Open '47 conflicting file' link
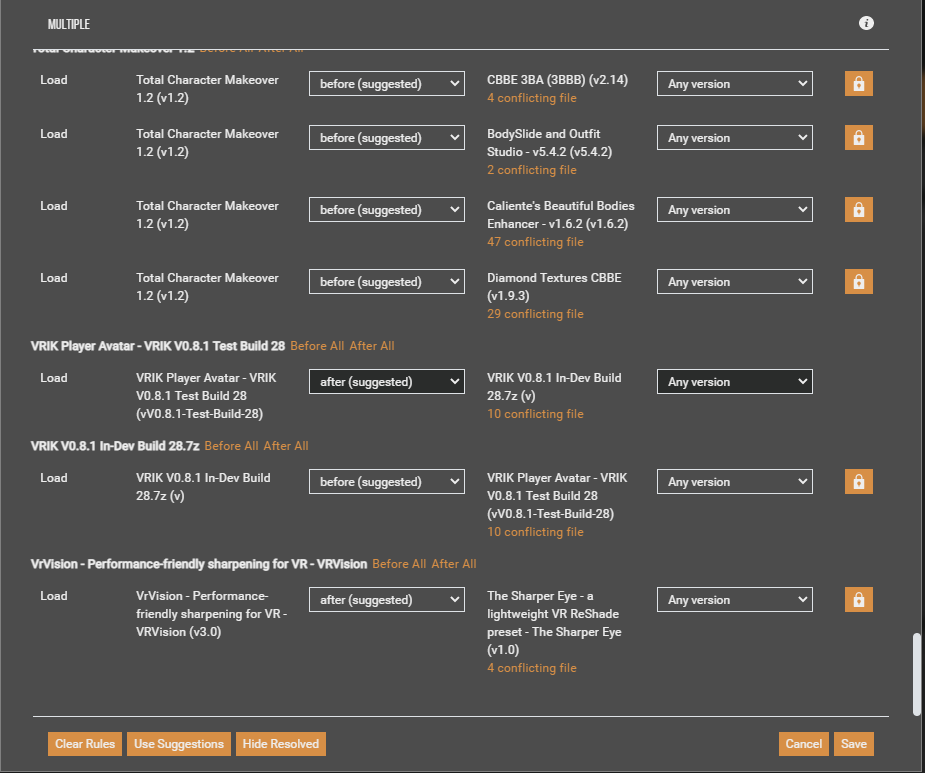The height and width of the screenshot is (773, 925). coord(535,242)
